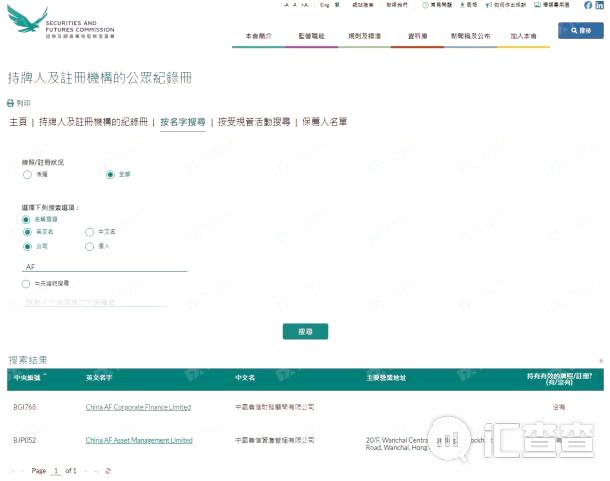
Task: Open the 新聞稿及公布 navigation menu
Action: point(470,36)
